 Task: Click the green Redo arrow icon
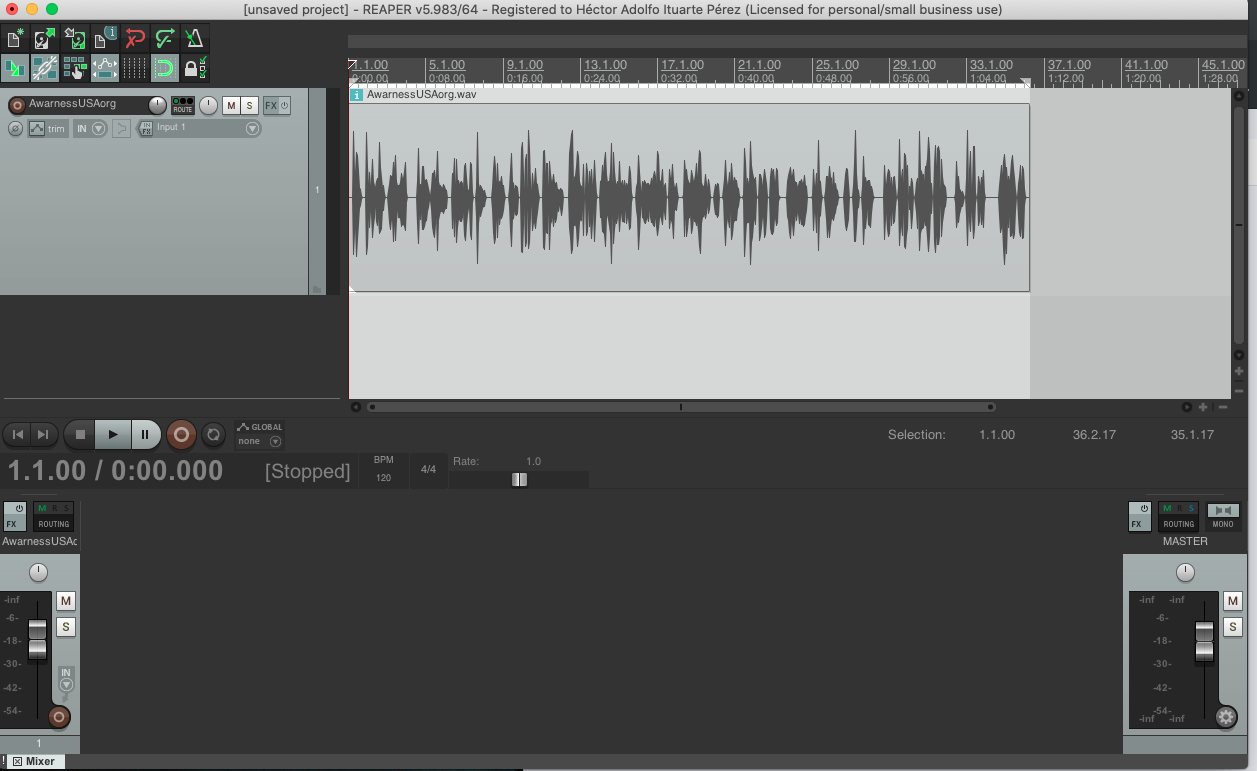coord(165,39)
